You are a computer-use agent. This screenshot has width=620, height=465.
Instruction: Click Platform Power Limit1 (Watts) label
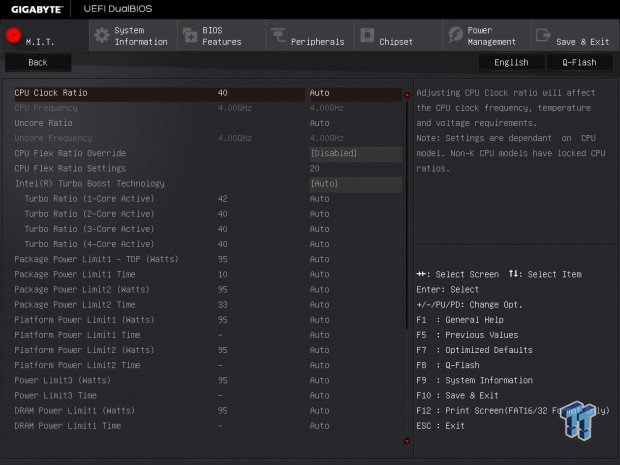click(x=84, y=320)
